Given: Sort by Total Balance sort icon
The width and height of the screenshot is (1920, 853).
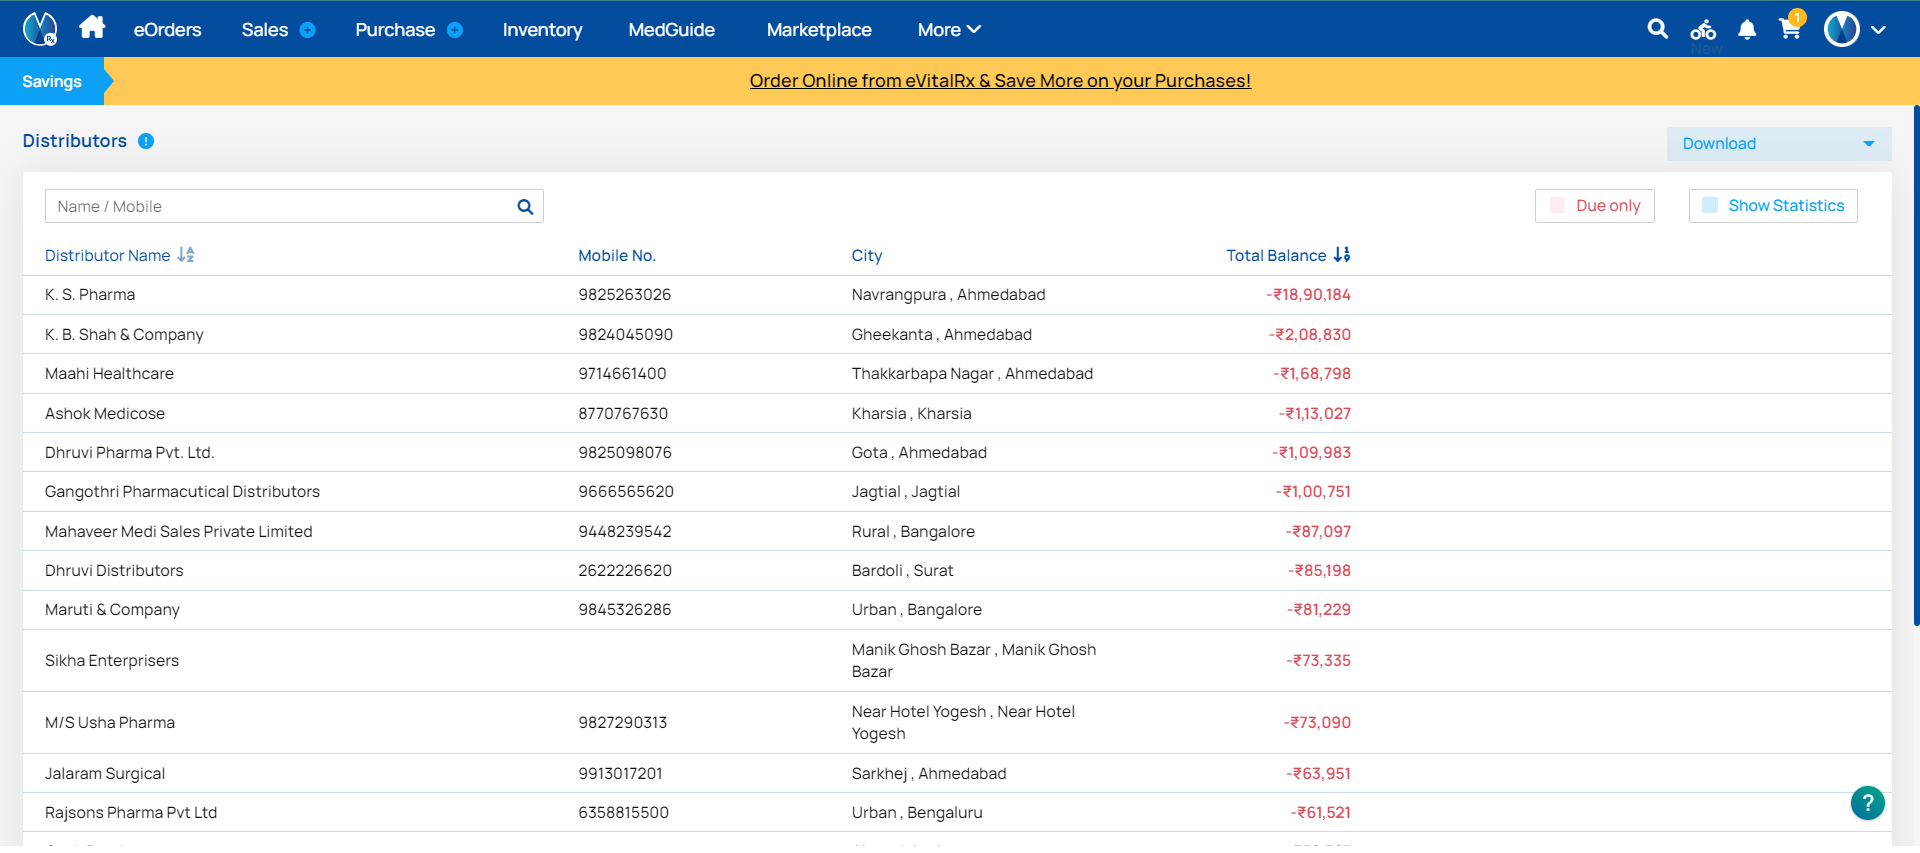Looking at the screenshot, I should 1342,255.
